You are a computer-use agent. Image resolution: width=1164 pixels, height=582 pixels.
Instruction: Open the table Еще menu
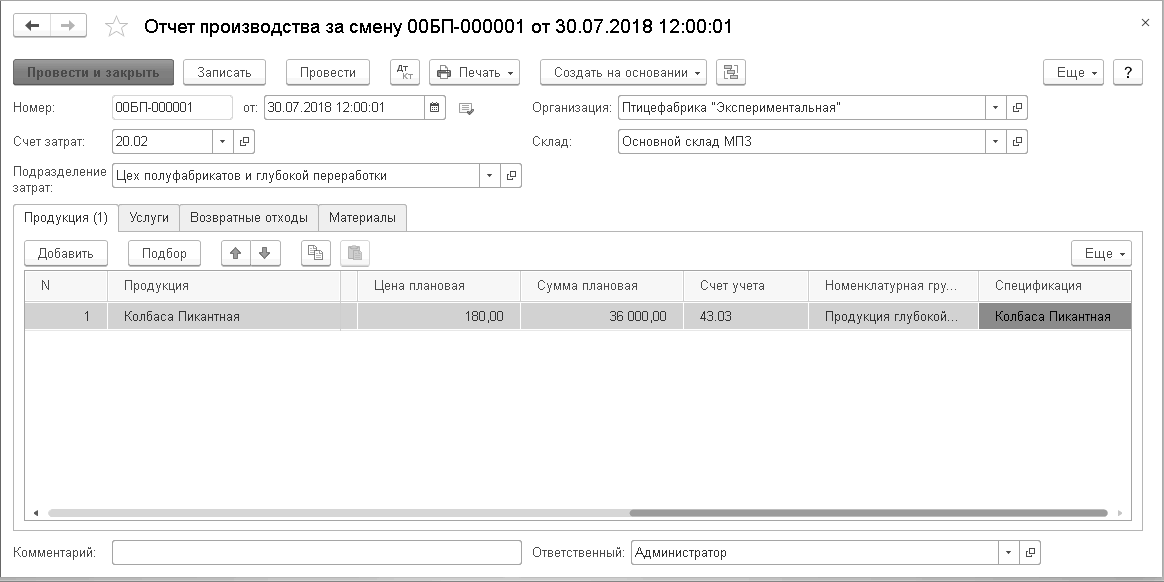[x=1102, y=253]
